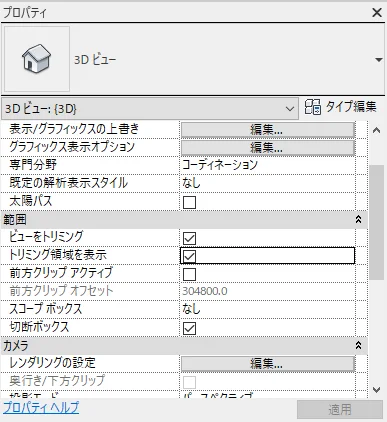Open the プロパティ ヘルプ link

tap(41, 407)
